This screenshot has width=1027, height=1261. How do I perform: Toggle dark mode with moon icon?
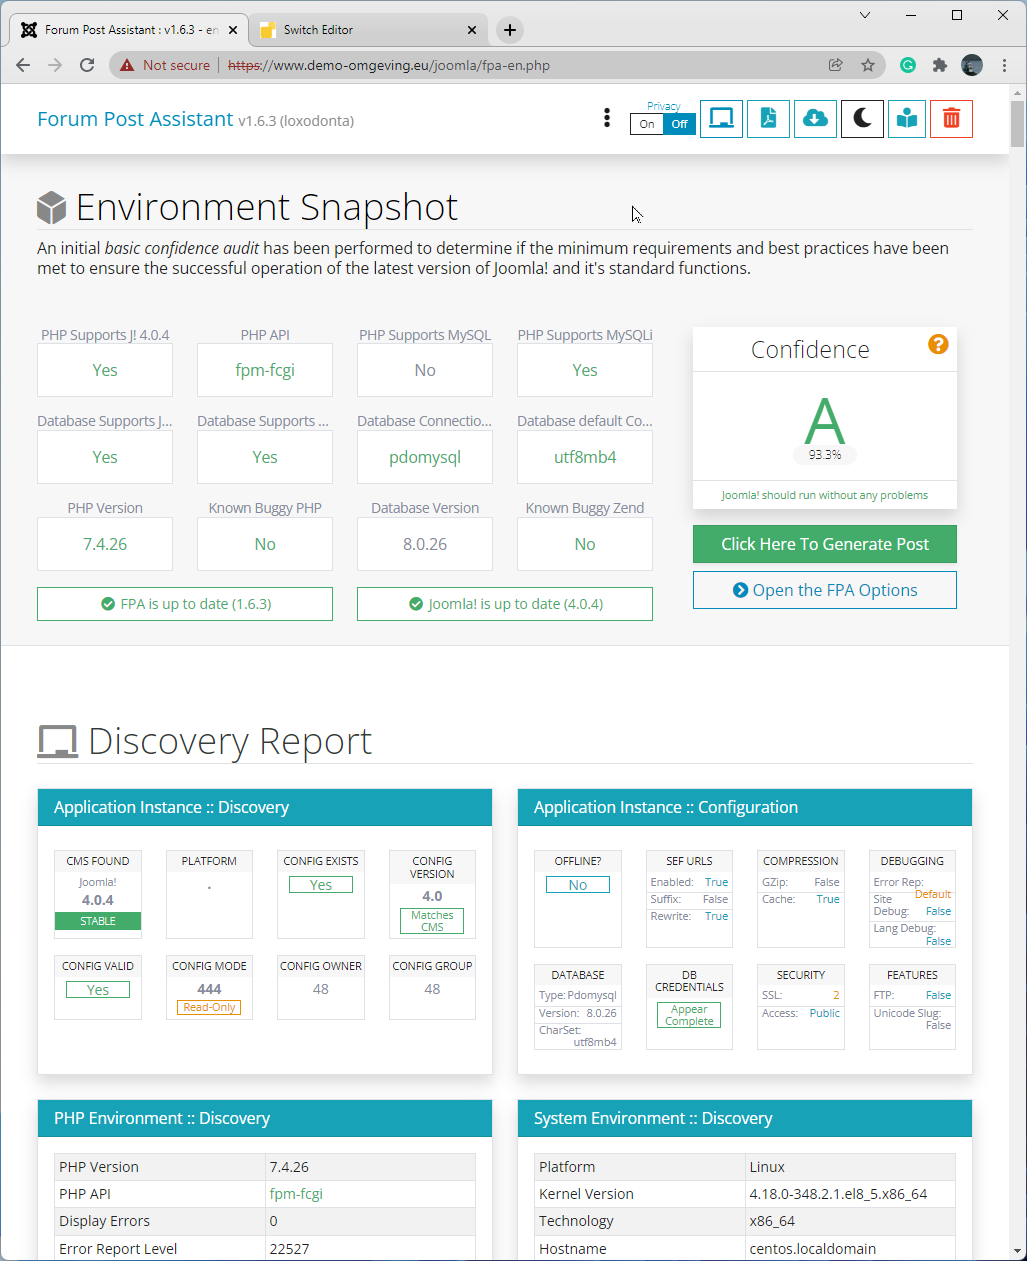click(862, 119)
